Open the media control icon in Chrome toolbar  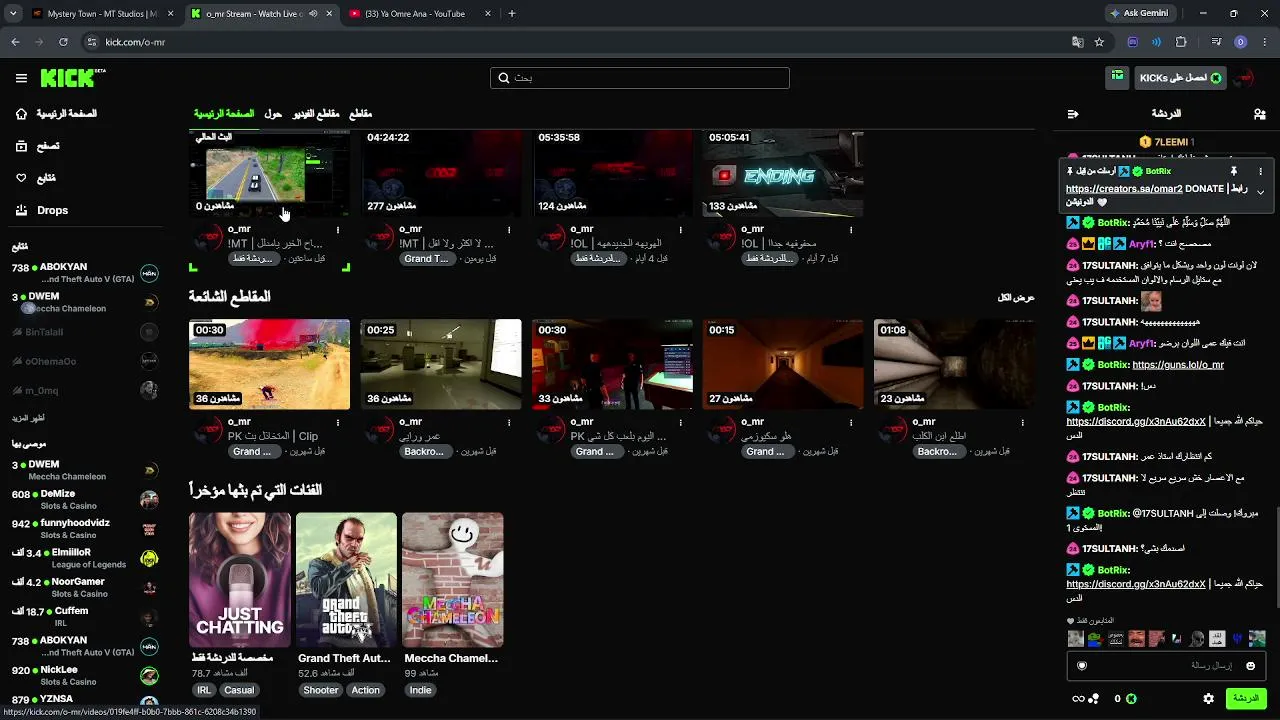point(1216,42)
